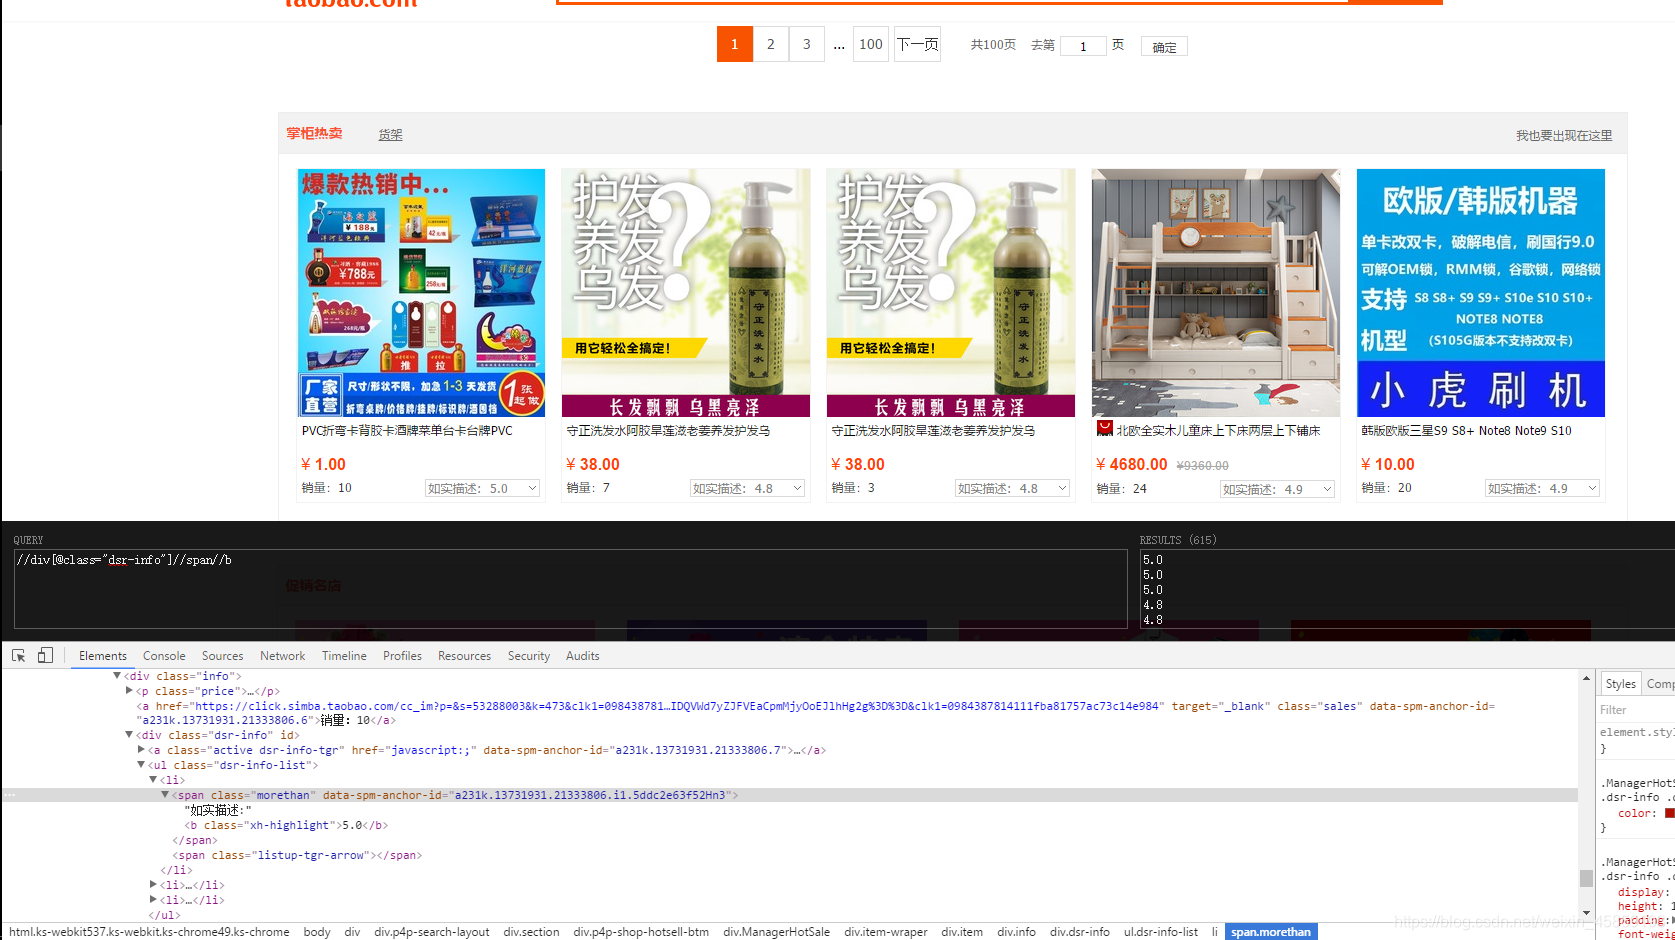Open the PVC card product thumbnail
Image resolution: width=1675 pixels, height=940 pixels.
point(421,293)
